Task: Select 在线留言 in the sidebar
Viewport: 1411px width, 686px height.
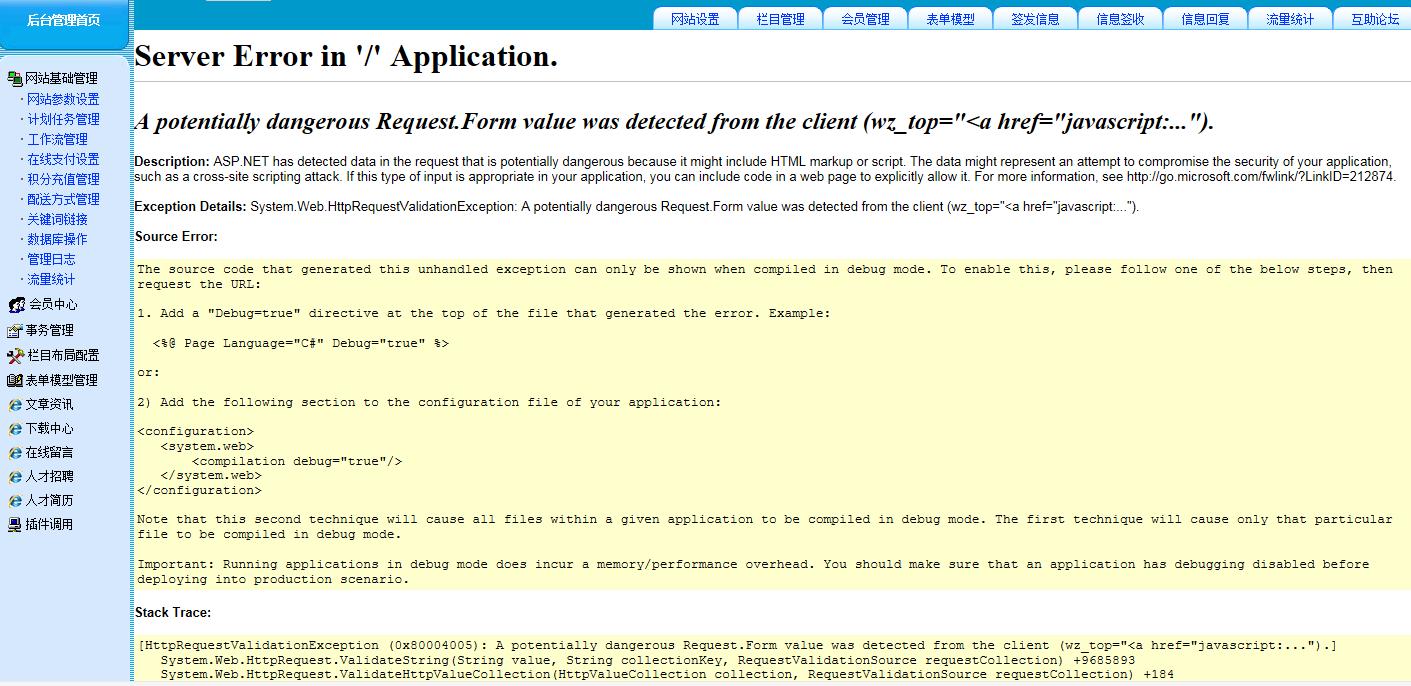Action: [x=49, y=453]
